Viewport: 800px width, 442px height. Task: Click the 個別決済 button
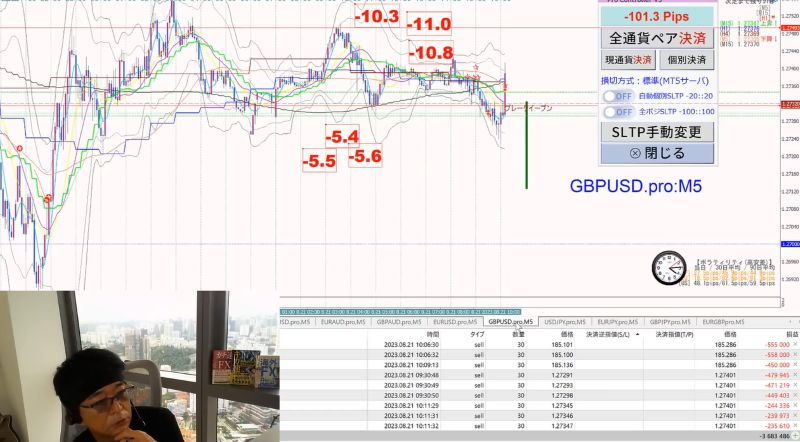(x=686, y=60)
